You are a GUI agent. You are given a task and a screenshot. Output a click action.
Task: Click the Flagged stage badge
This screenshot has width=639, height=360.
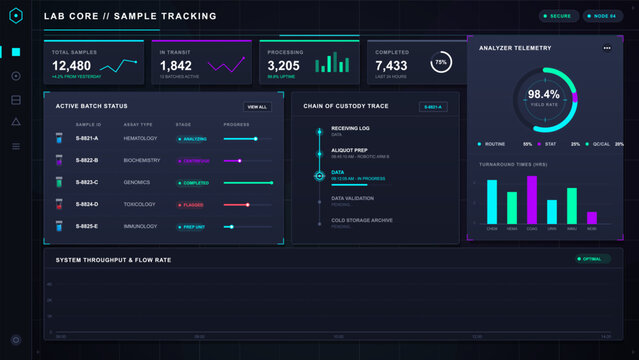click(x=190, y=205)
